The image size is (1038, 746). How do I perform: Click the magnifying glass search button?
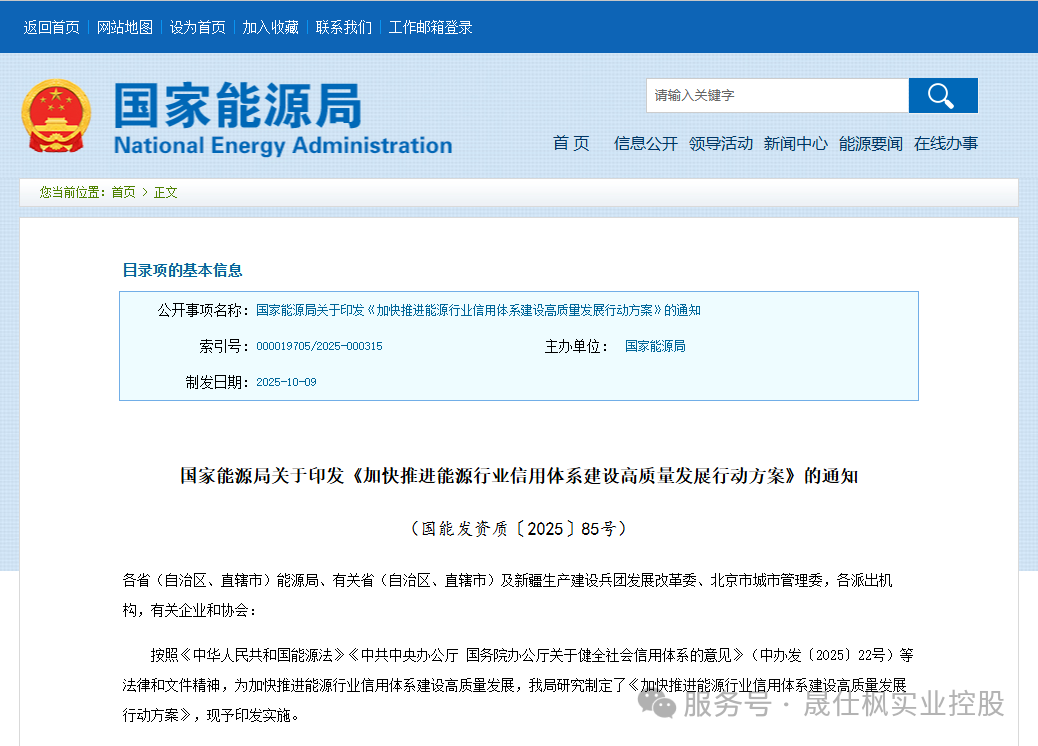pyautogui.click(x=942, y=96)
